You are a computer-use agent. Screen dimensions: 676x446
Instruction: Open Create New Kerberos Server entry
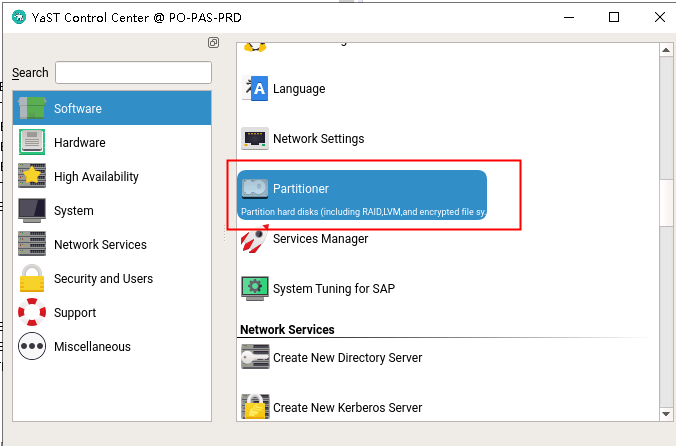coord(347,408)
